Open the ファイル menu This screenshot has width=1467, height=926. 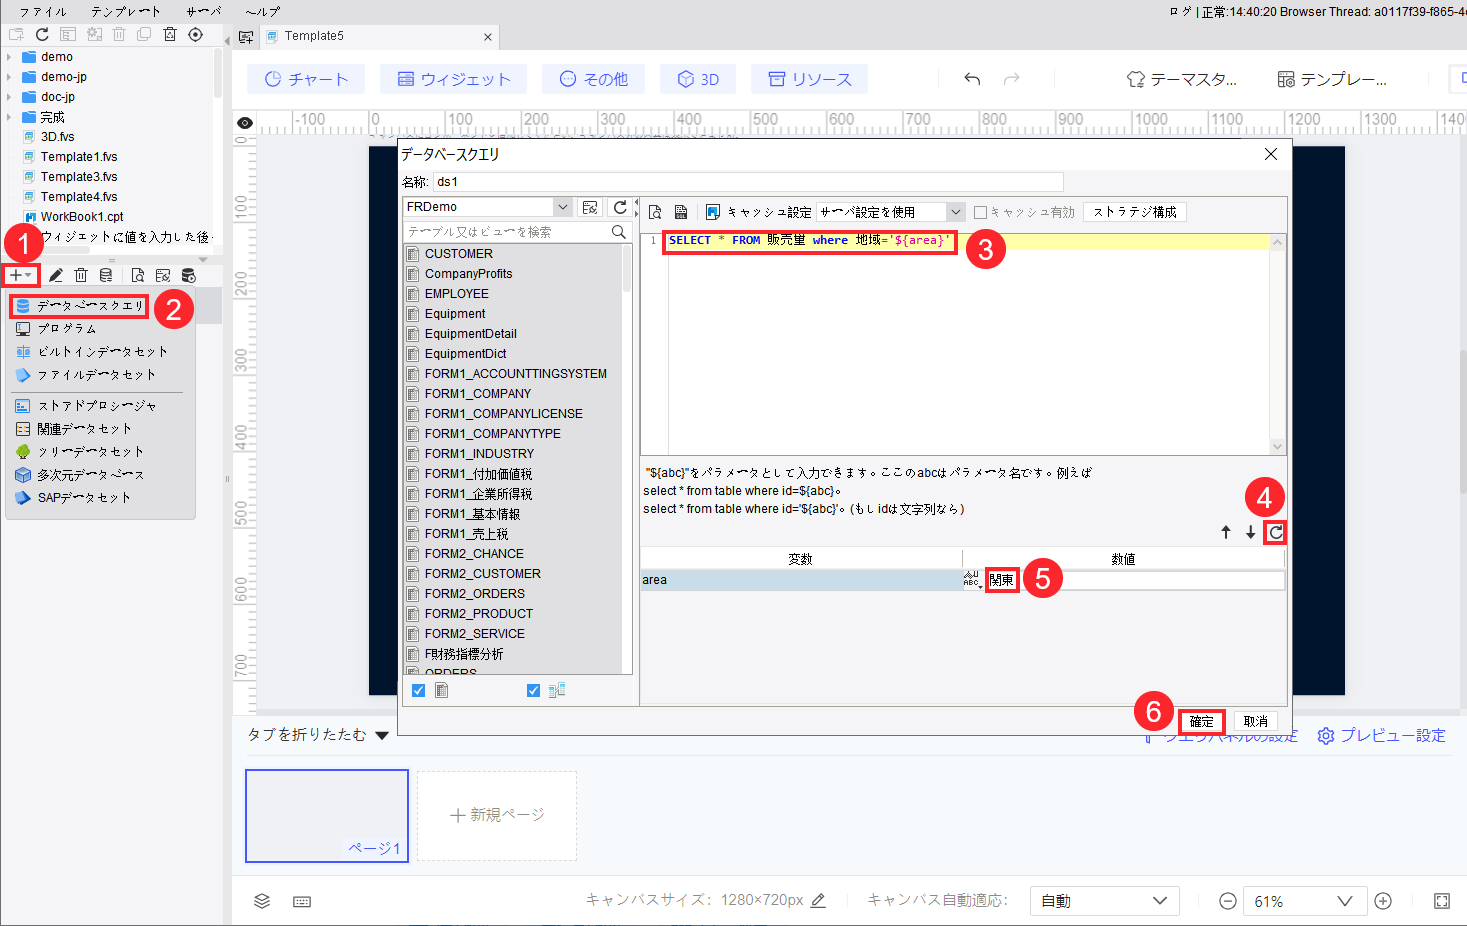(43, 12)
